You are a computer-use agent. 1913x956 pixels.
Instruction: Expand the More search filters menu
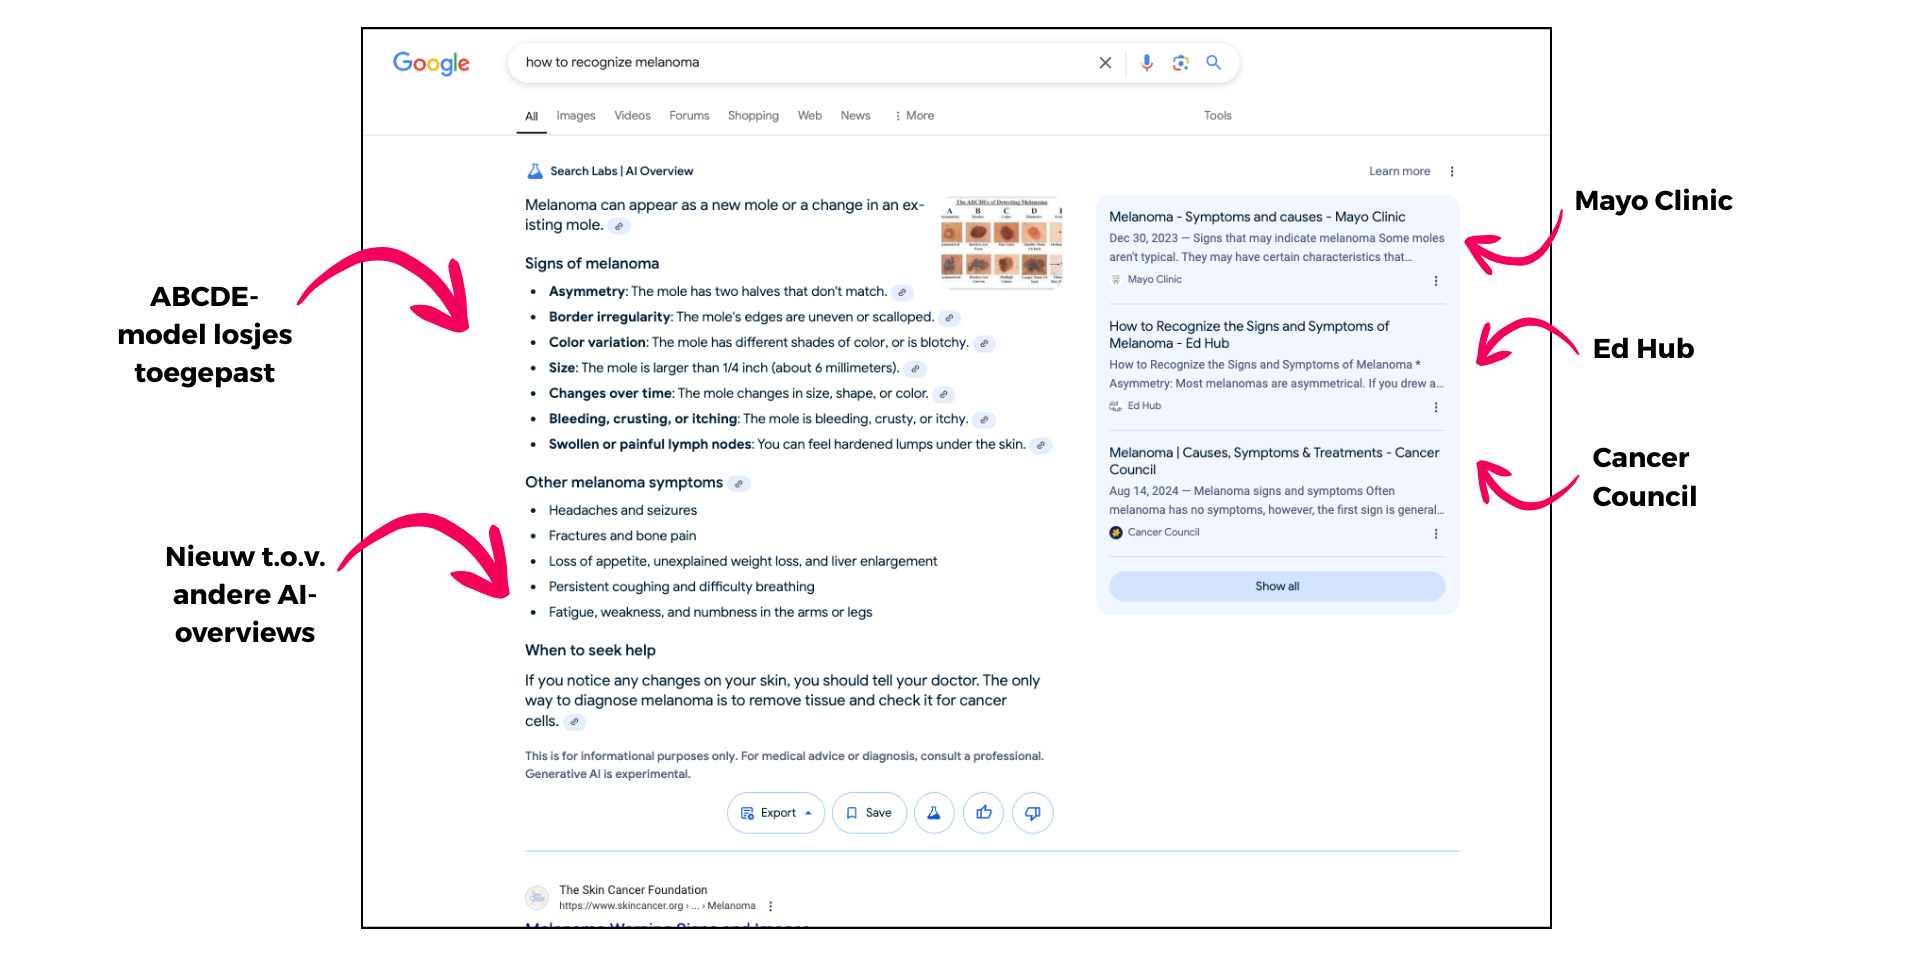[914, 116]
